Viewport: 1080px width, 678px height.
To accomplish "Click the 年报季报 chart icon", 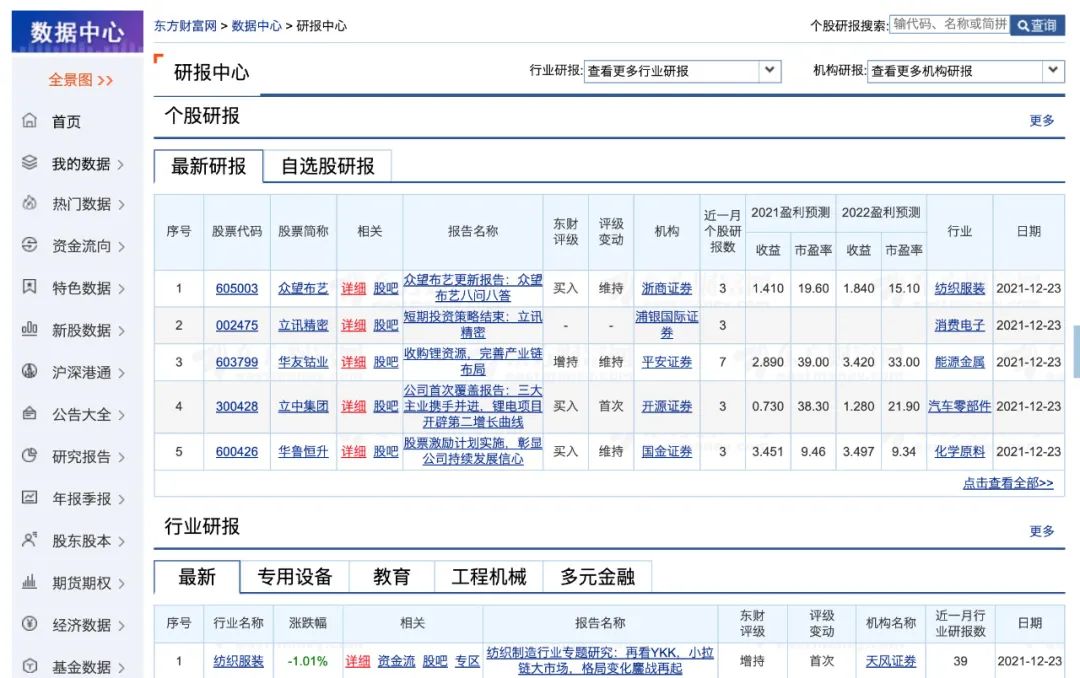I will click(x=30, y=497).
